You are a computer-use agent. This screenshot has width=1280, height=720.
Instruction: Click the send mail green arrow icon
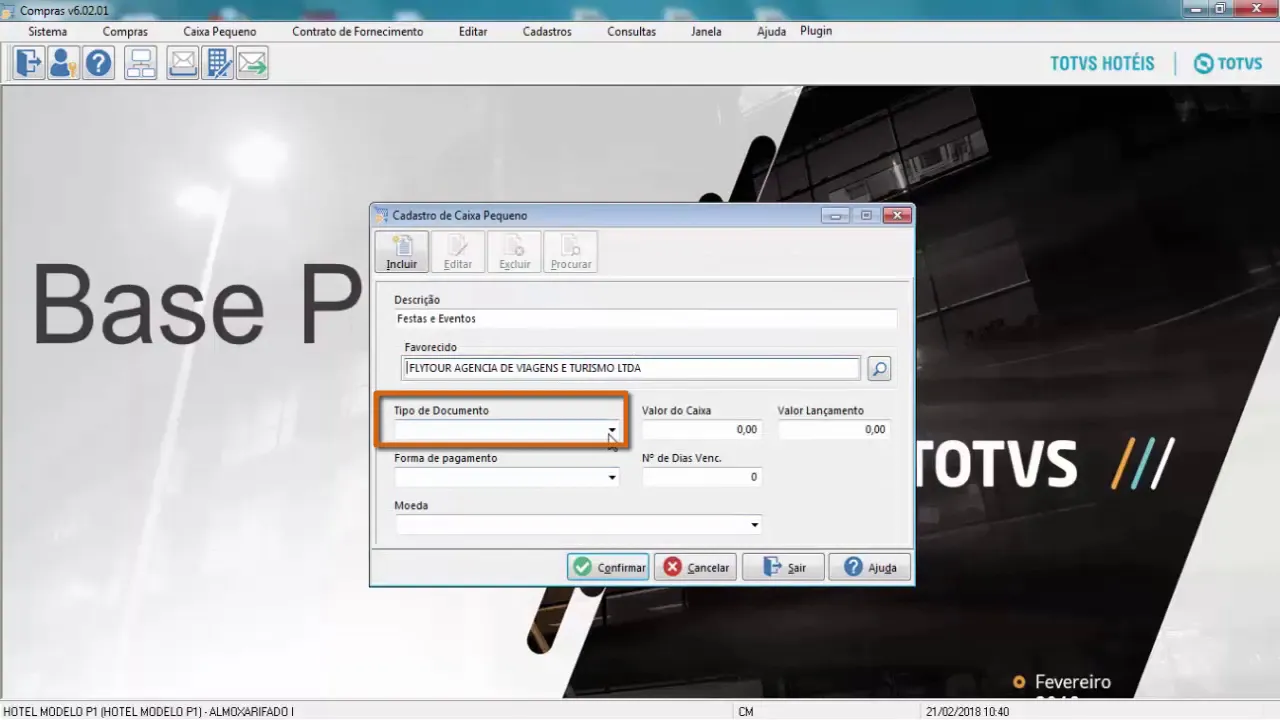(x=252, y=64)
